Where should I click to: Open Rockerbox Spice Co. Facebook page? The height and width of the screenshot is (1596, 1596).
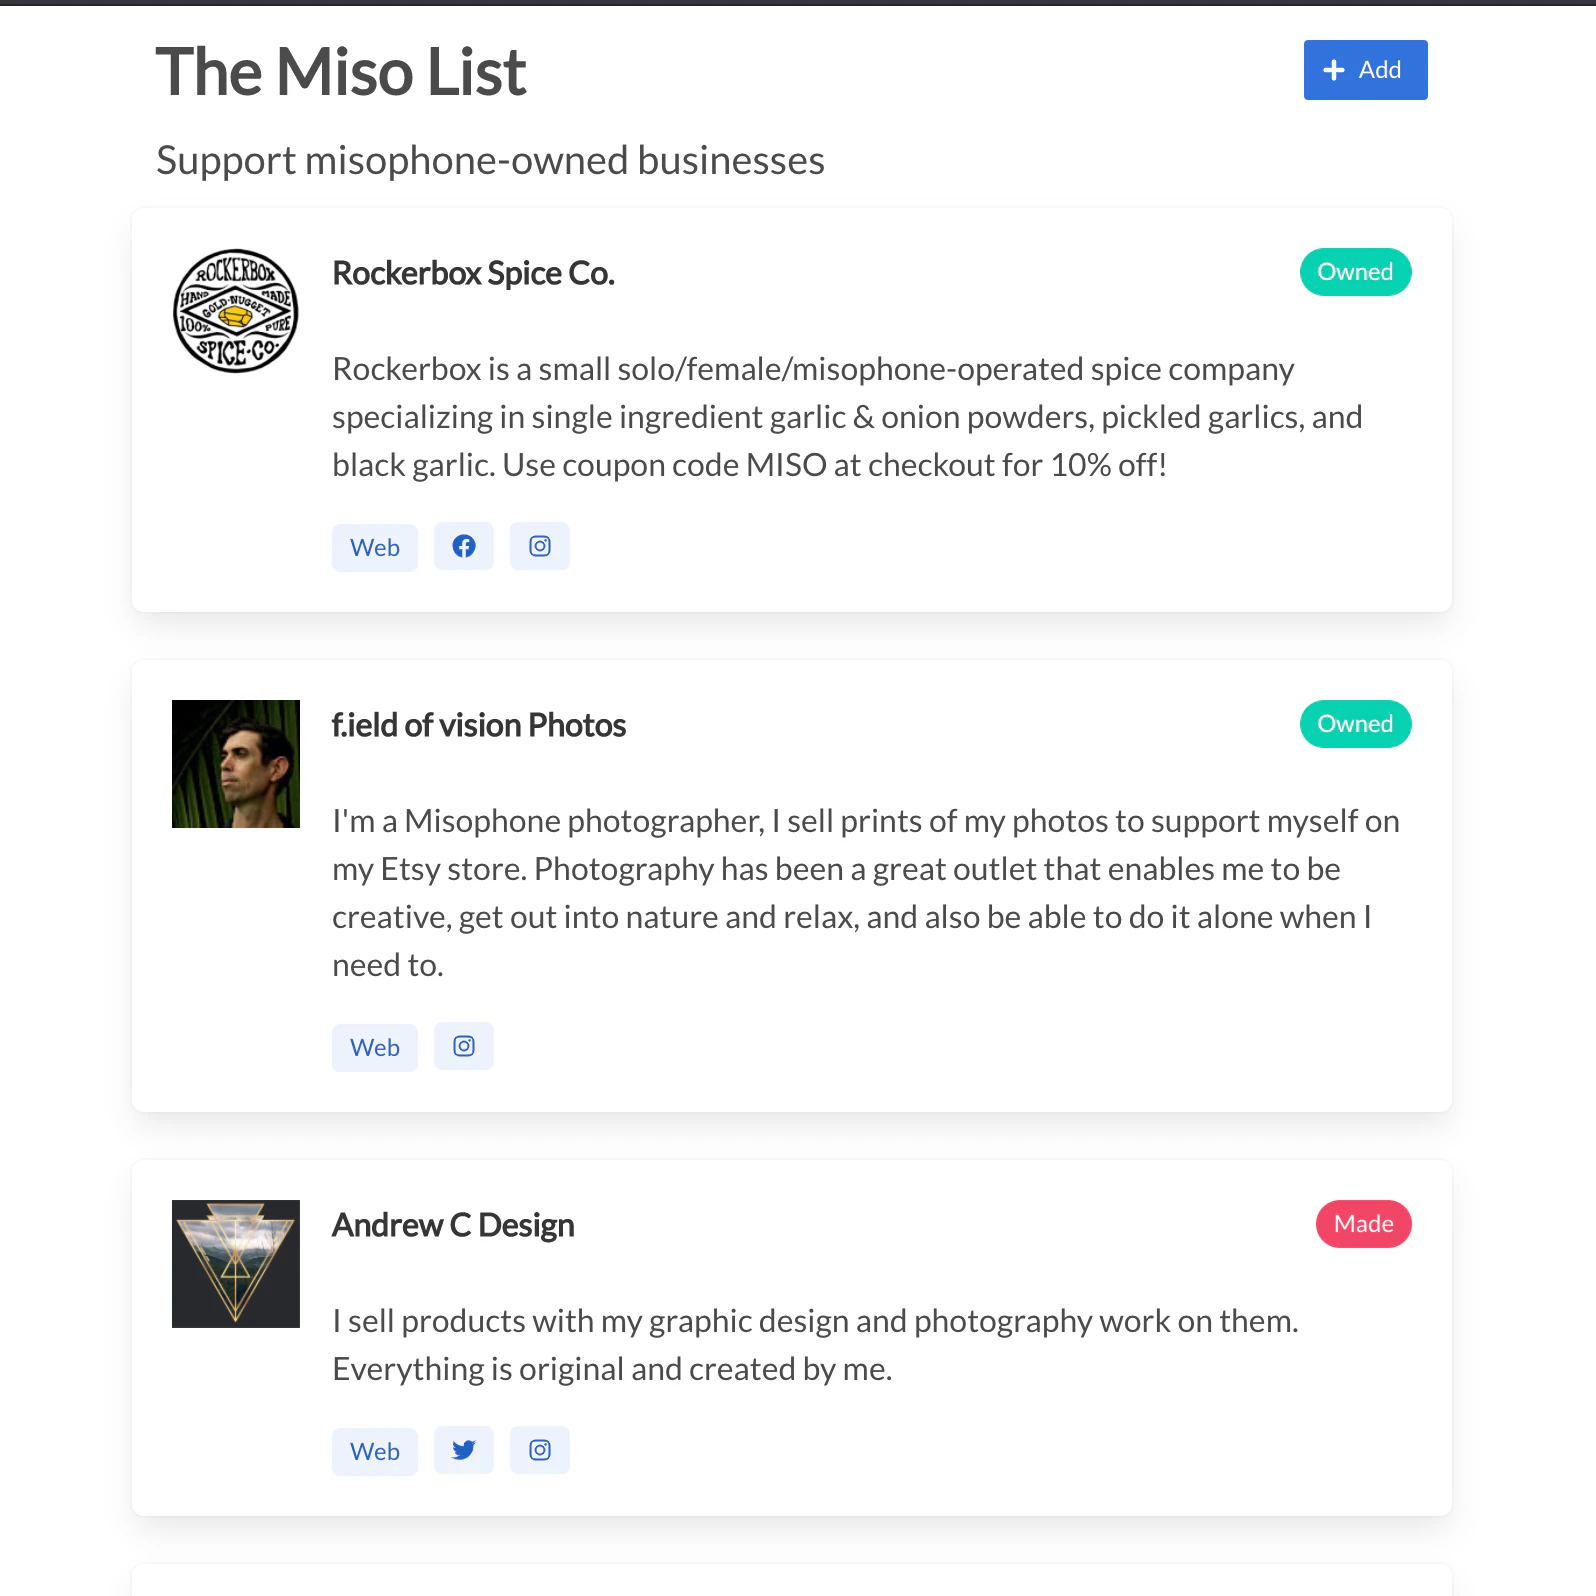[463, 546]
